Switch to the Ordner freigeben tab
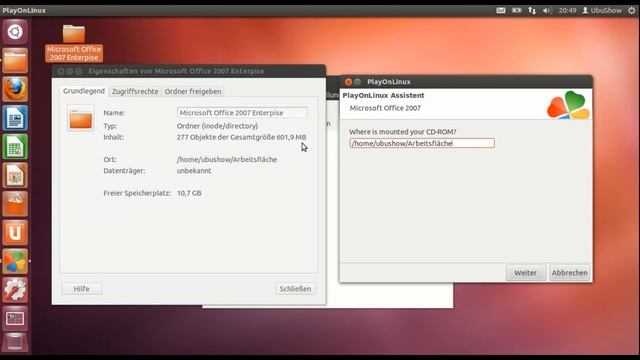This screenshot has width=640, height=360. [x=193, y=91]
